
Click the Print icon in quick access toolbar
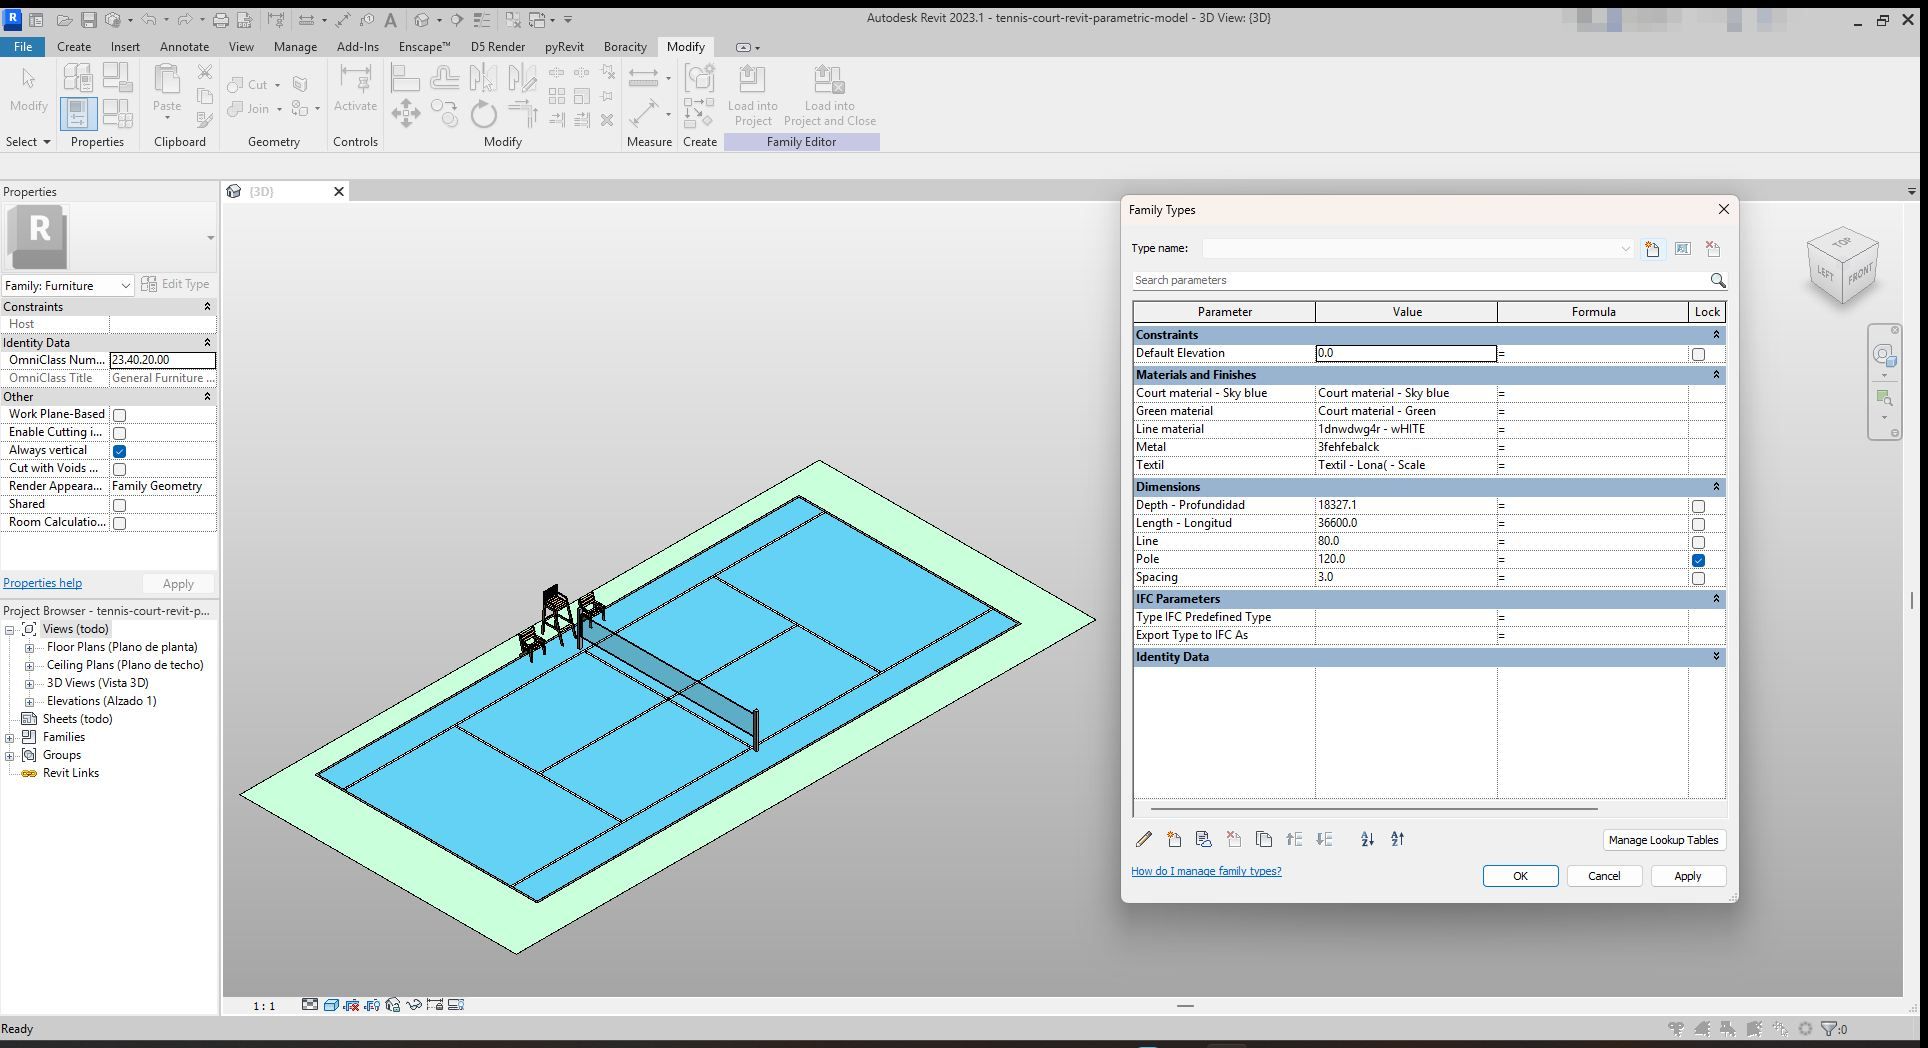[x=221, y=20]
